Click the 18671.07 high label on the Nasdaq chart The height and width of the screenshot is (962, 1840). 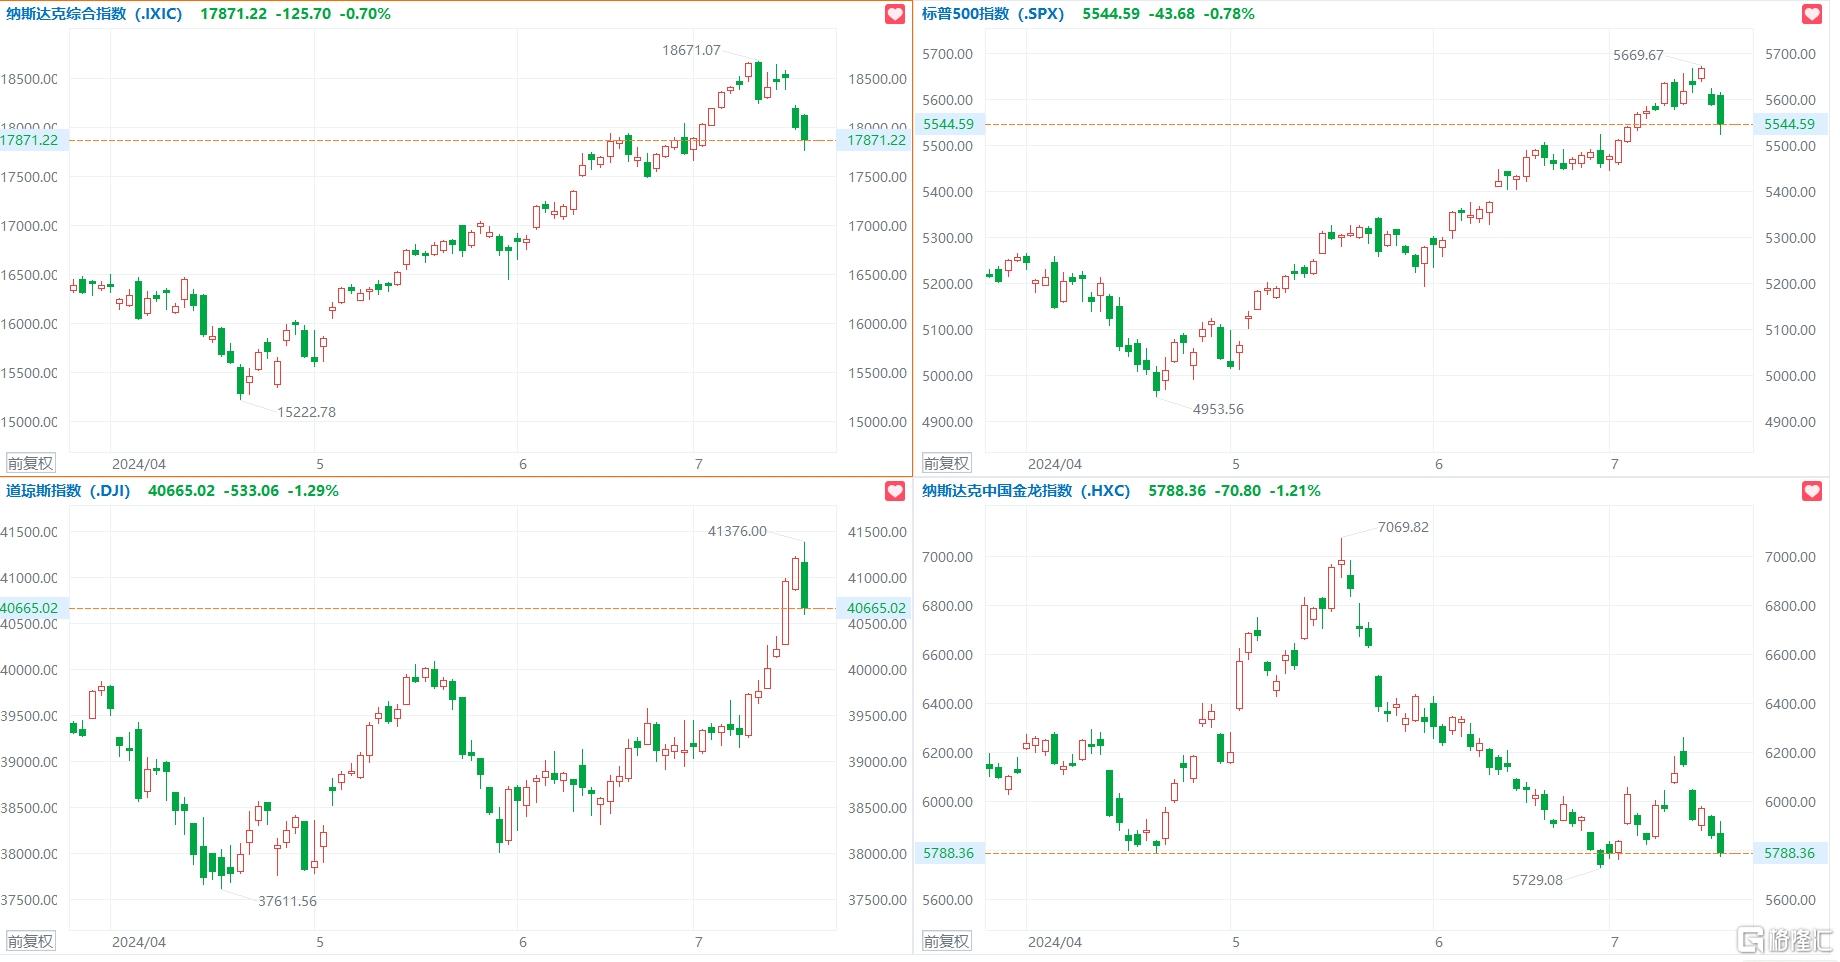tap(691, 50)
